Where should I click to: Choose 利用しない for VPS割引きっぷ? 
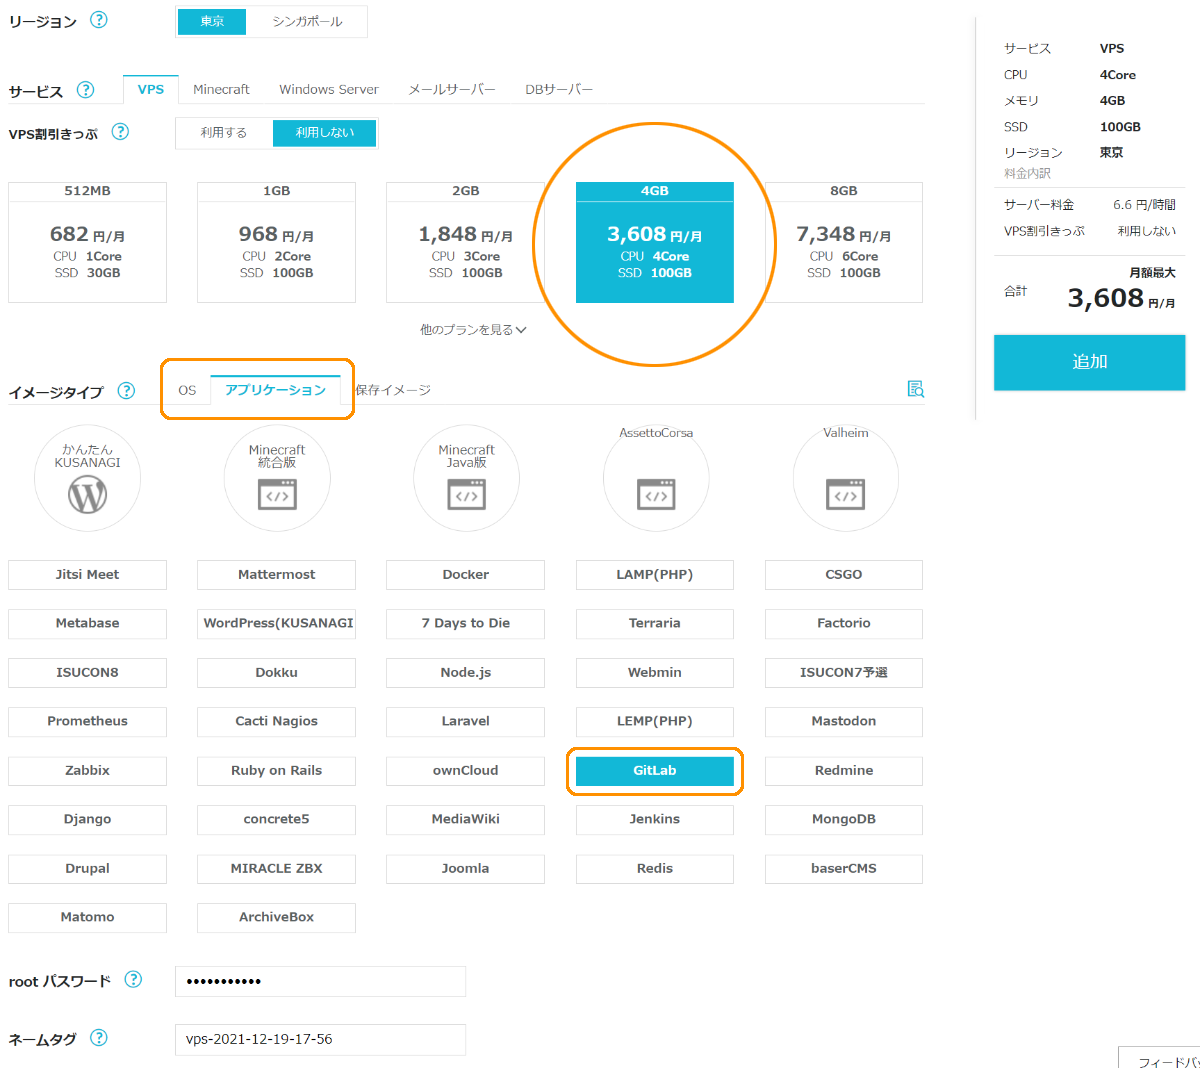[x=325, y=133]
